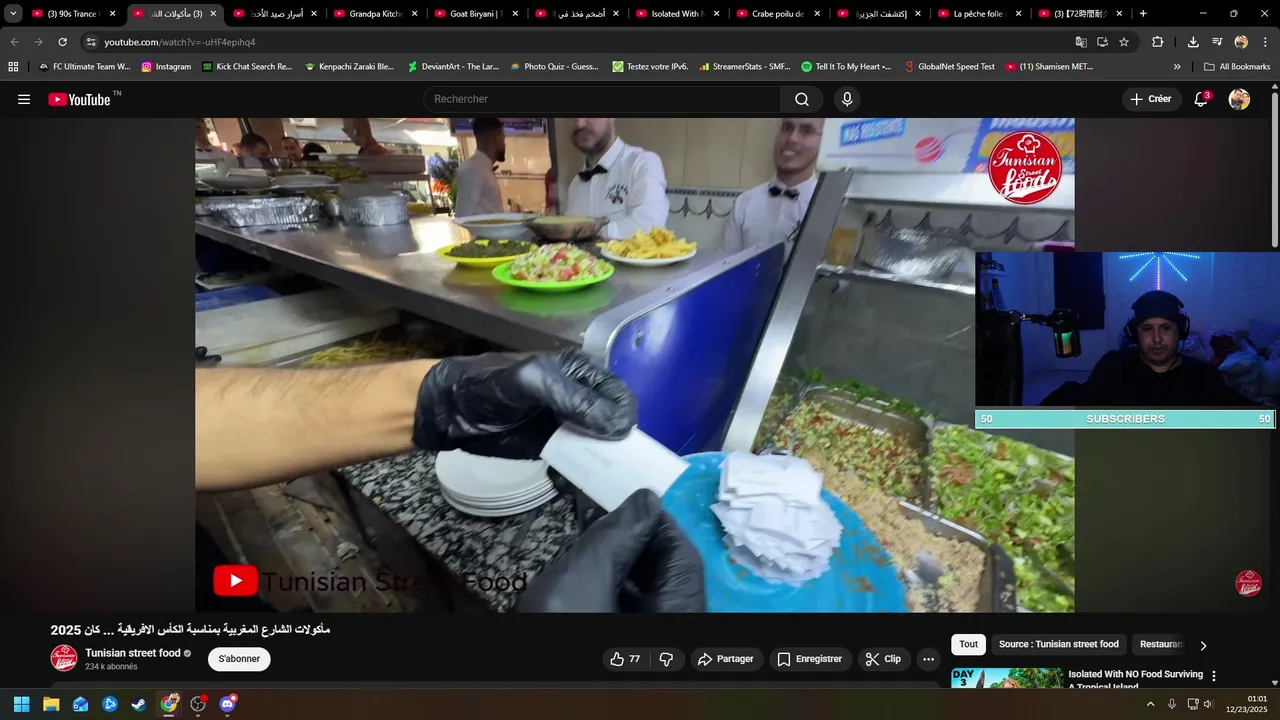
Task: Go back to previous page
Action: 14,42
